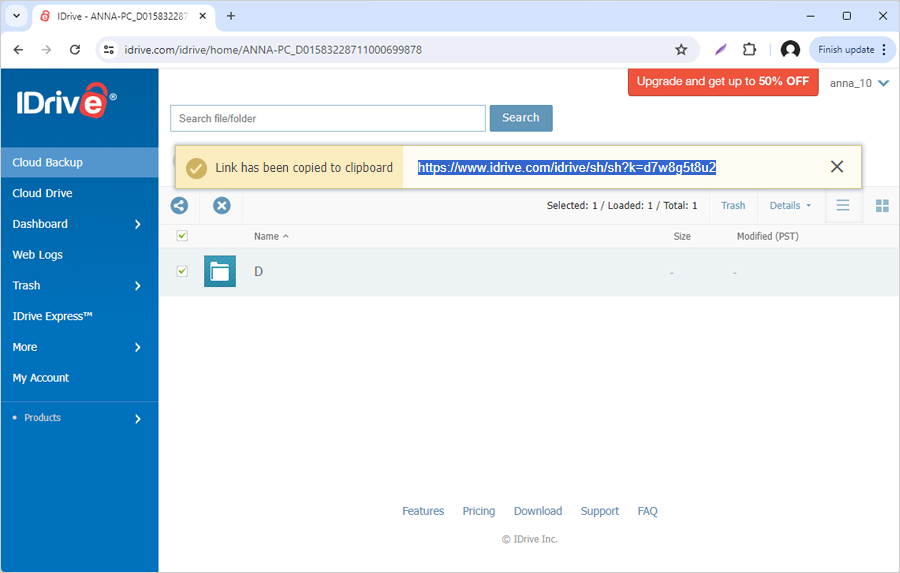Click the highlighted share link URL
This screenshot has height=573, width=900.
(567, 167)
